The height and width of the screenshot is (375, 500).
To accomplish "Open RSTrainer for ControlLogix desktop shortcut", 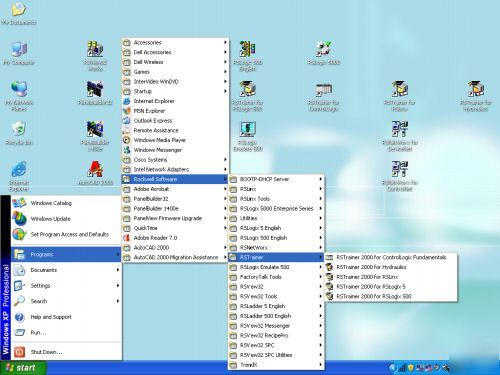I will [324, 96].
